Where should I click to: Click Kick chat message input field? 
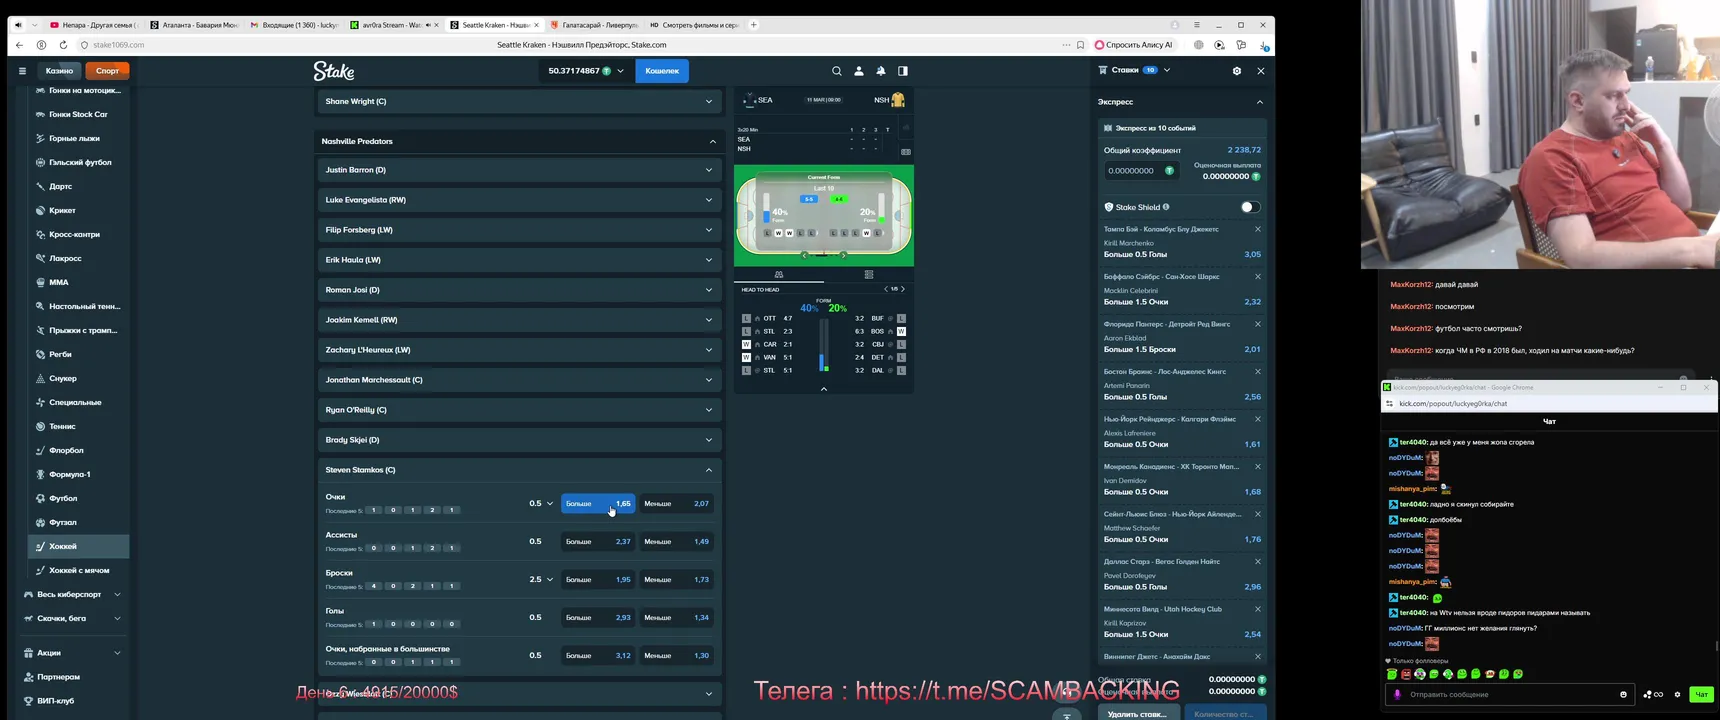[x=1510, y=694]
